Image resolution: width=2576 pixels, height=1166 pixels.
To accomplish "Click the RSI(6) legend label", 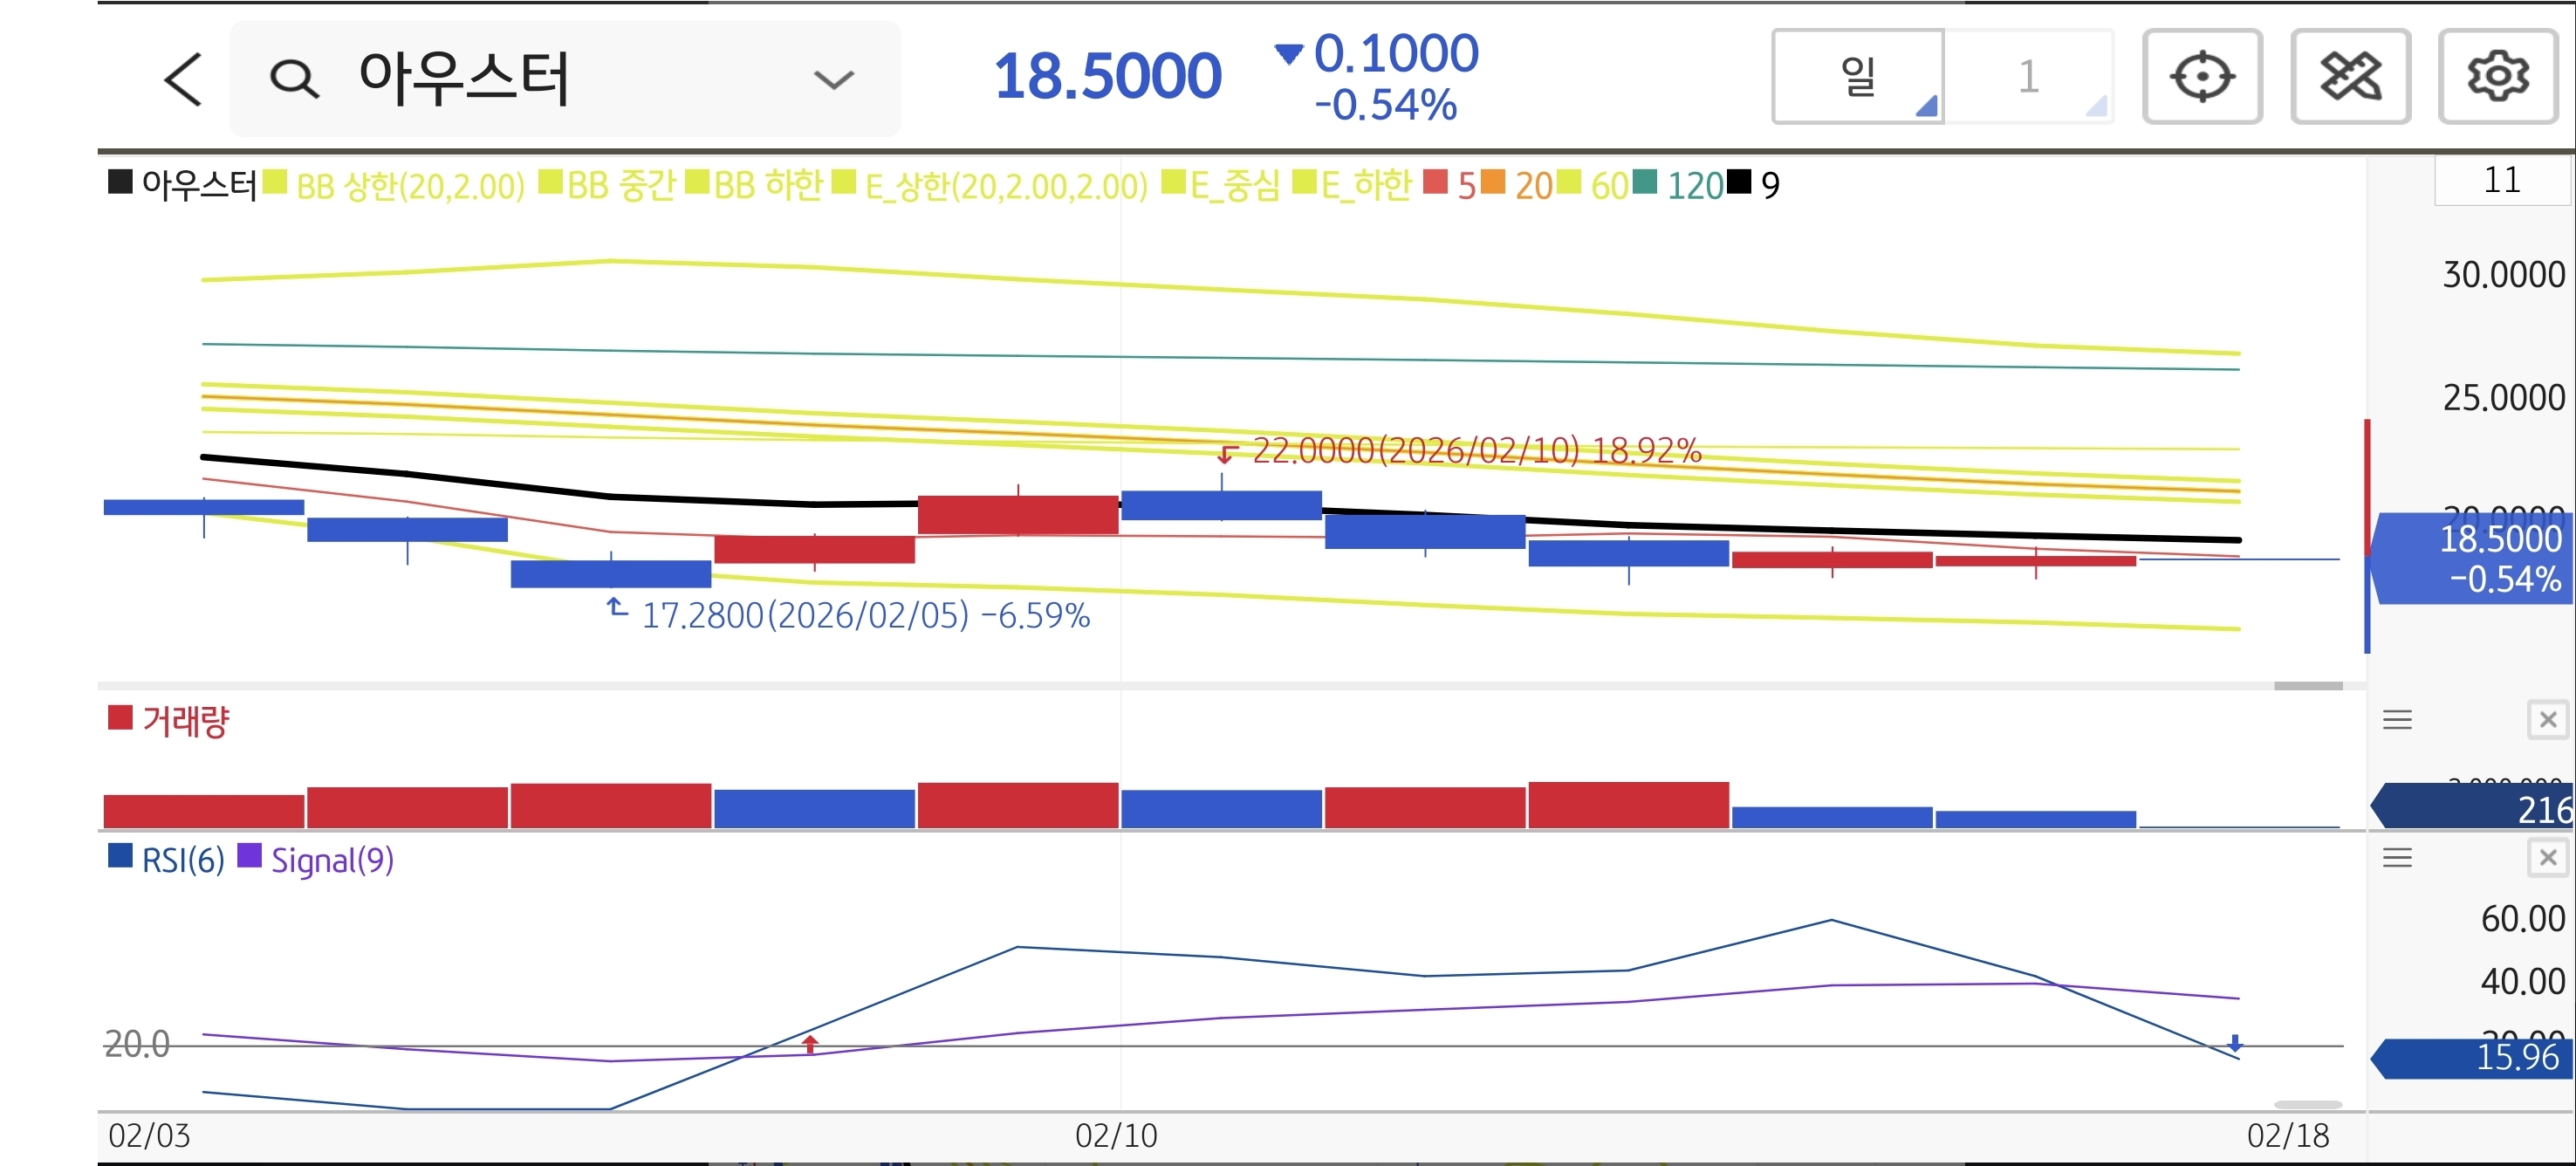I will (x=182, y=860).
